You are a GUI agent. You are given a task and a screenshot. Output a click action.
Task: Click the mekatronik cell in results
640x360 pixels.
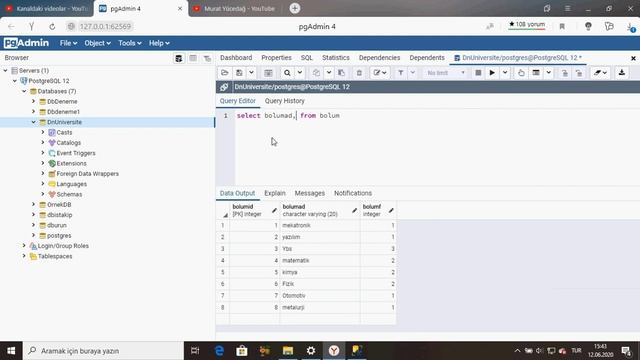320,225
